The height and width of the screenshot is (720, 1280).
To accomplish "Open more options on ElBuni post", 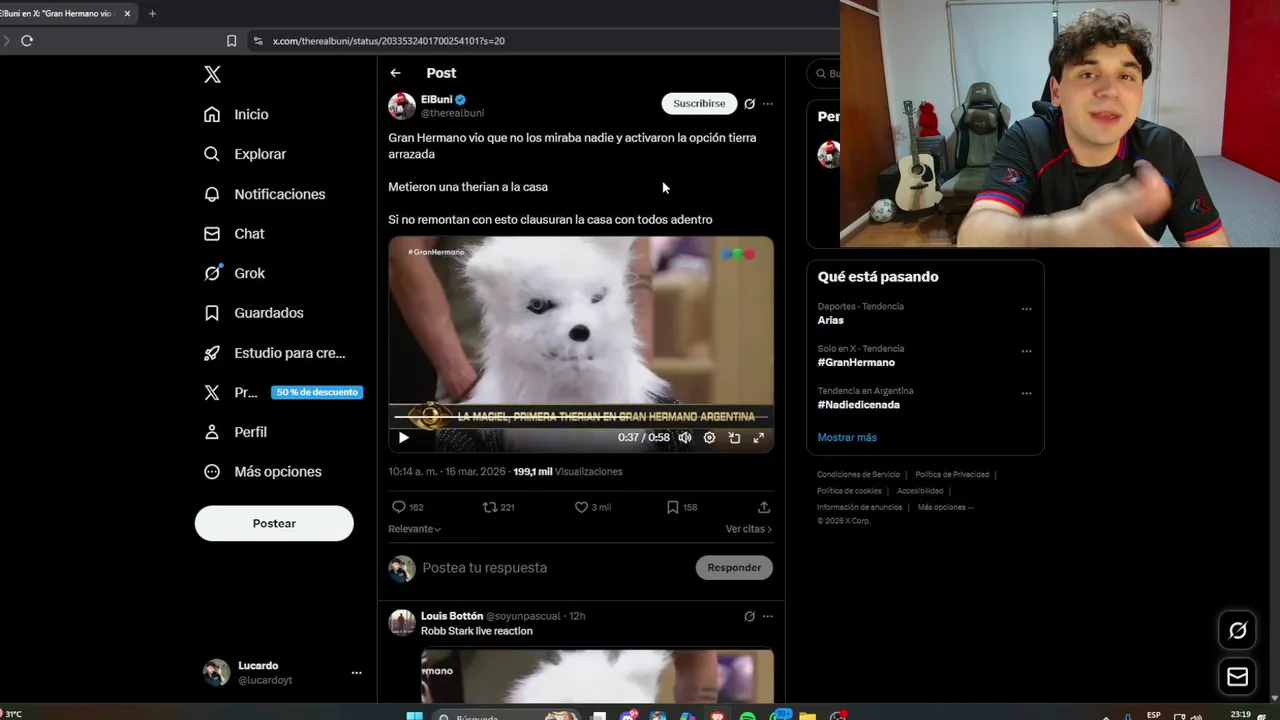I will (x=768, y=104).
